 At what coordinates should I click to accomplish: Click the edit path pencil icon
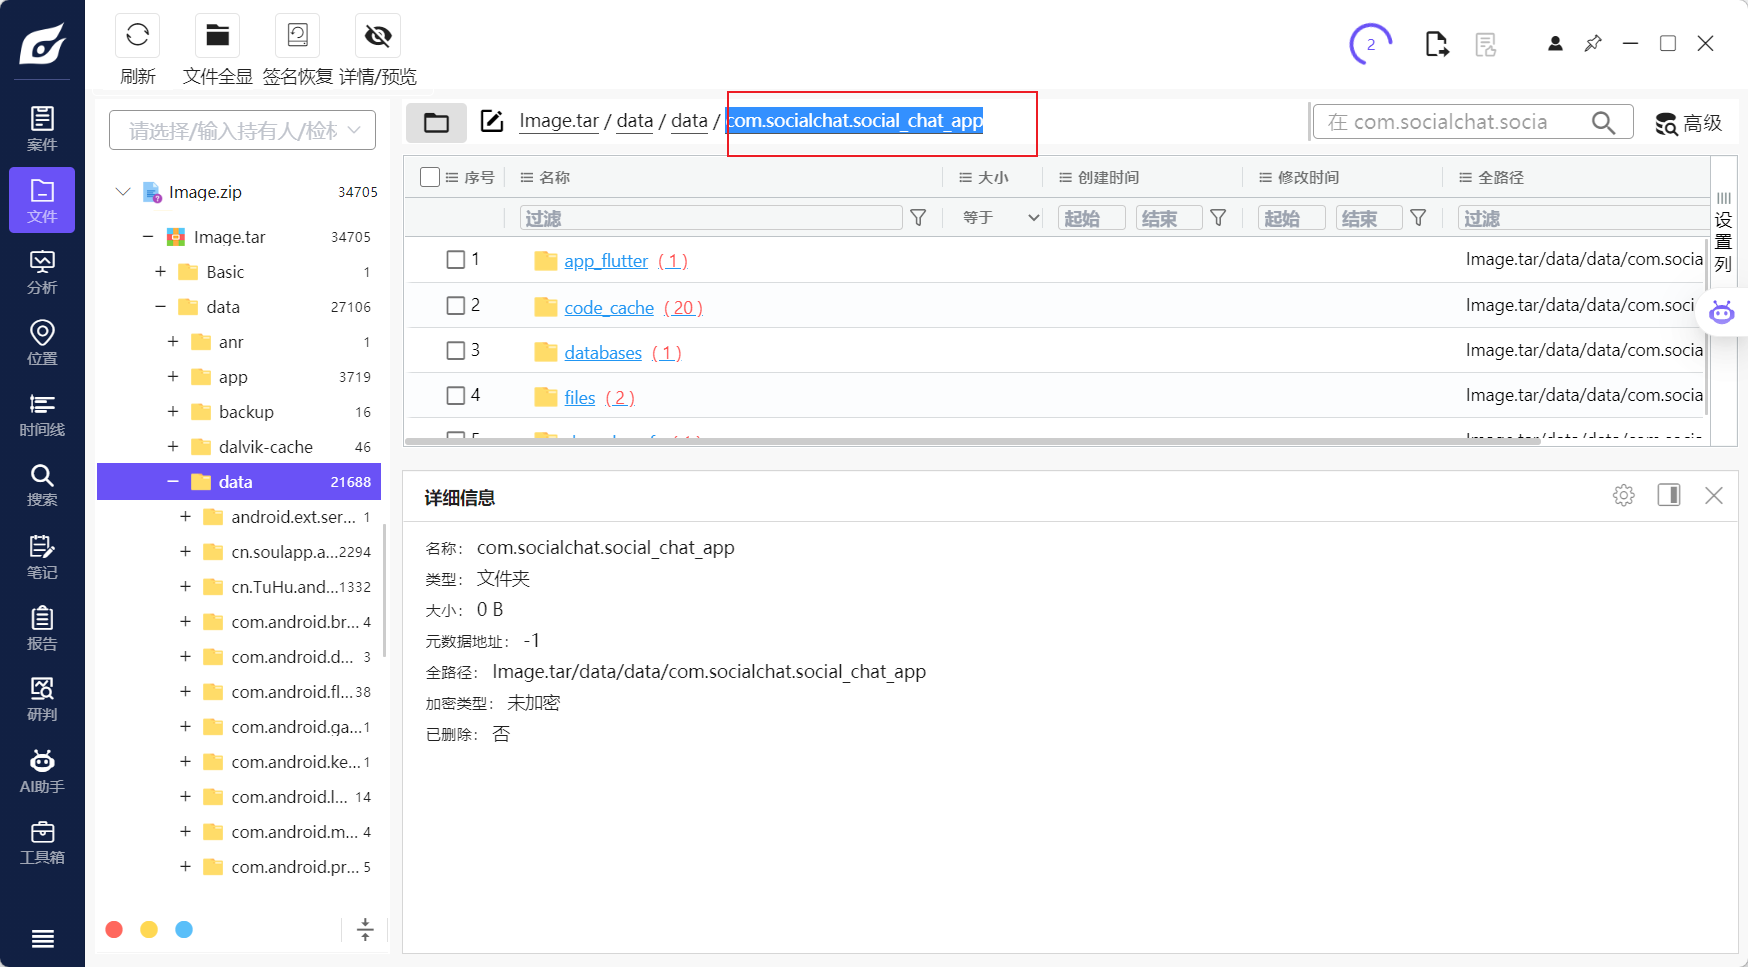click(x=492, y=121)
